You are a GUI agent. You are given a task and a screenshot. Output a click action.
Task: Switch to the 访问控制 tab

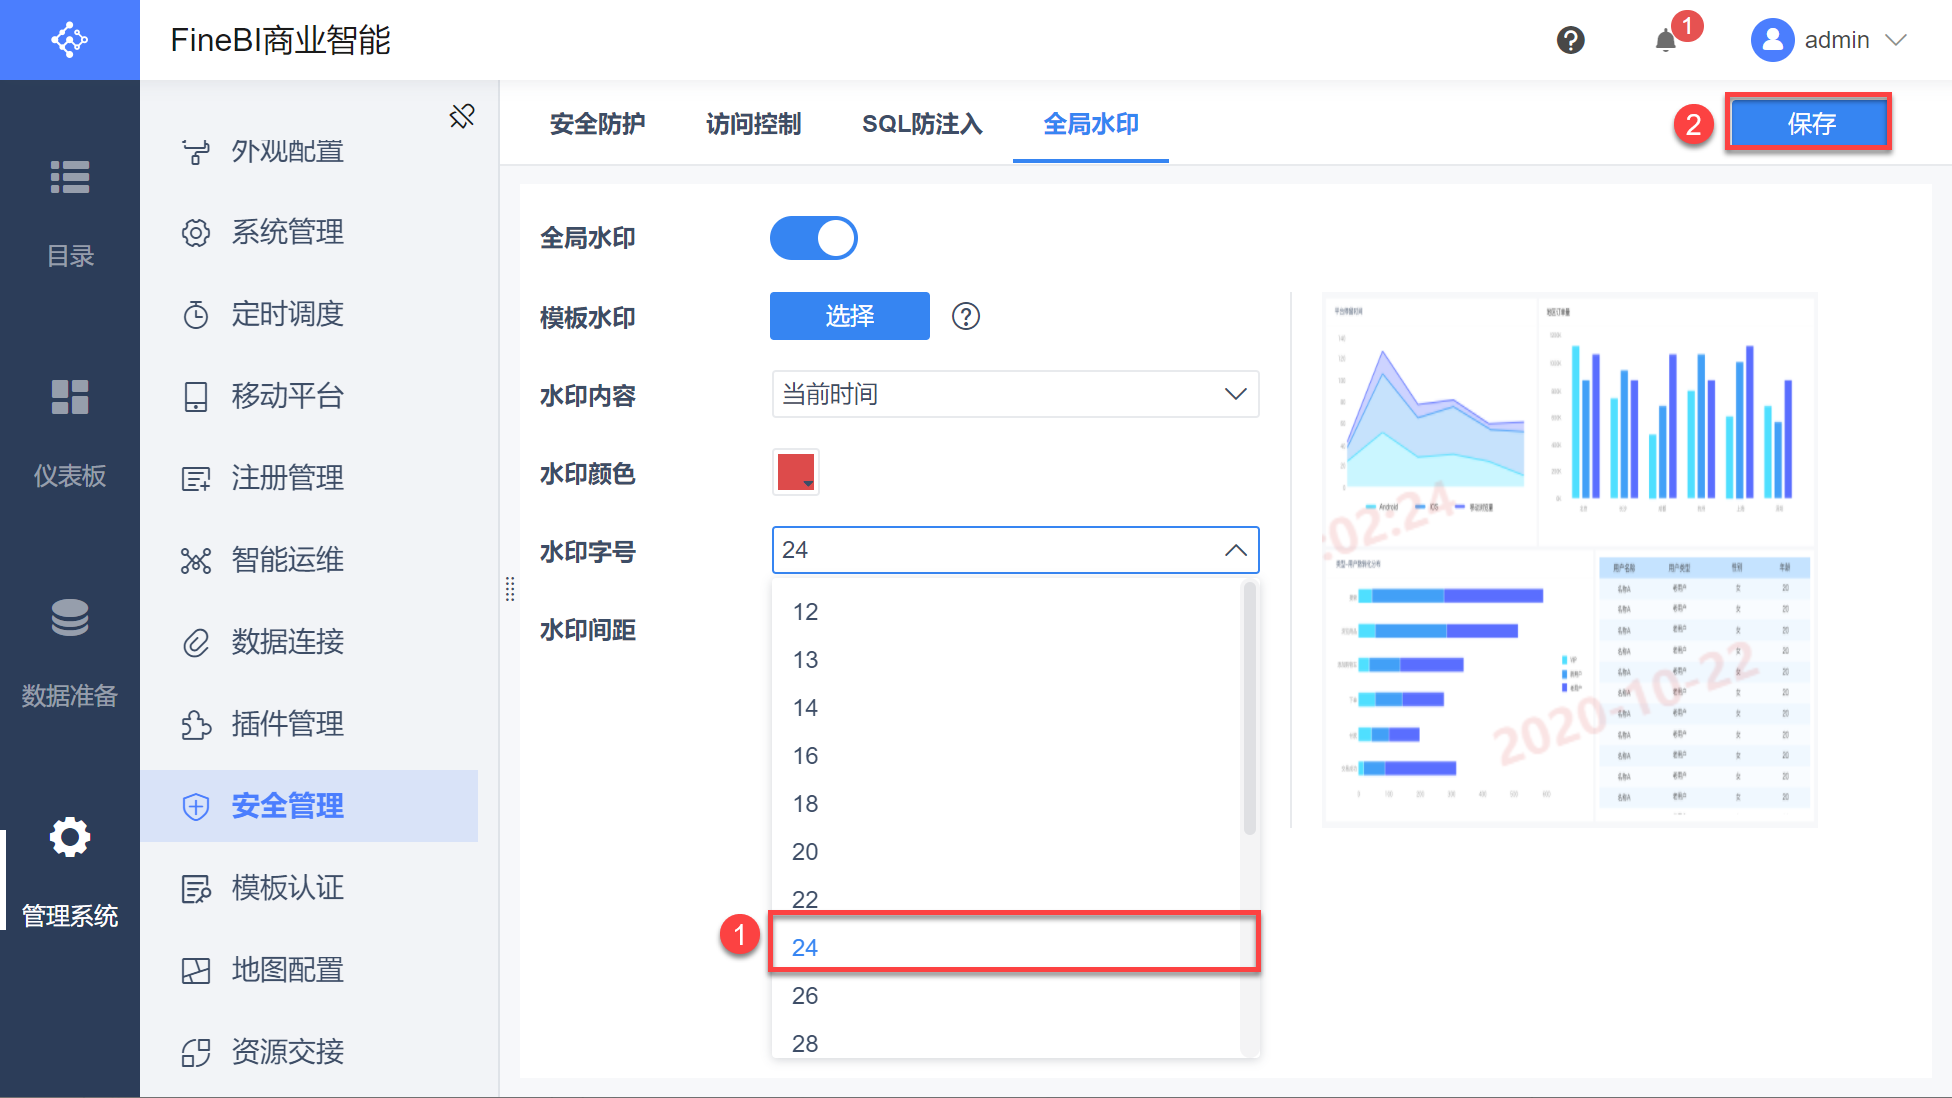[753, 124]
